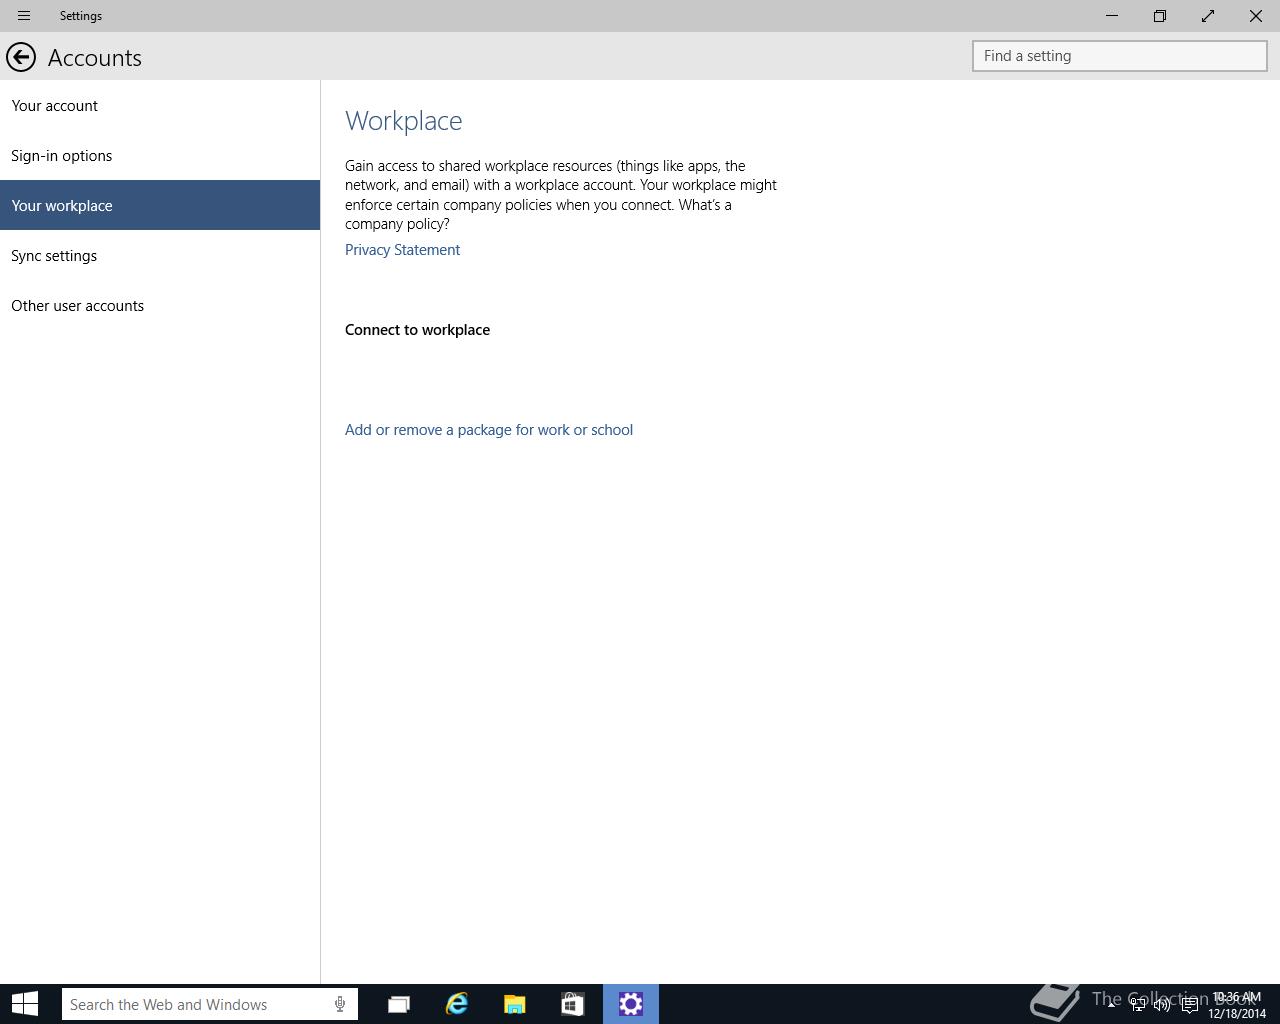This screenshot has height=1024, width=1280.
Task: Toggle full screen mode for Settings window
Action: point(1208,16)
